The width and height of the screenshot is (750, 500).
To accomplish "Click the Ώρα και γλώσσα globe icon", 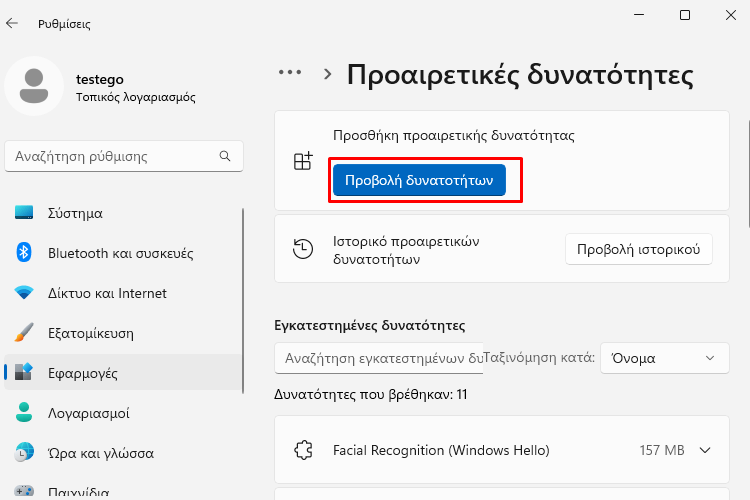I will tap(24, 453).
